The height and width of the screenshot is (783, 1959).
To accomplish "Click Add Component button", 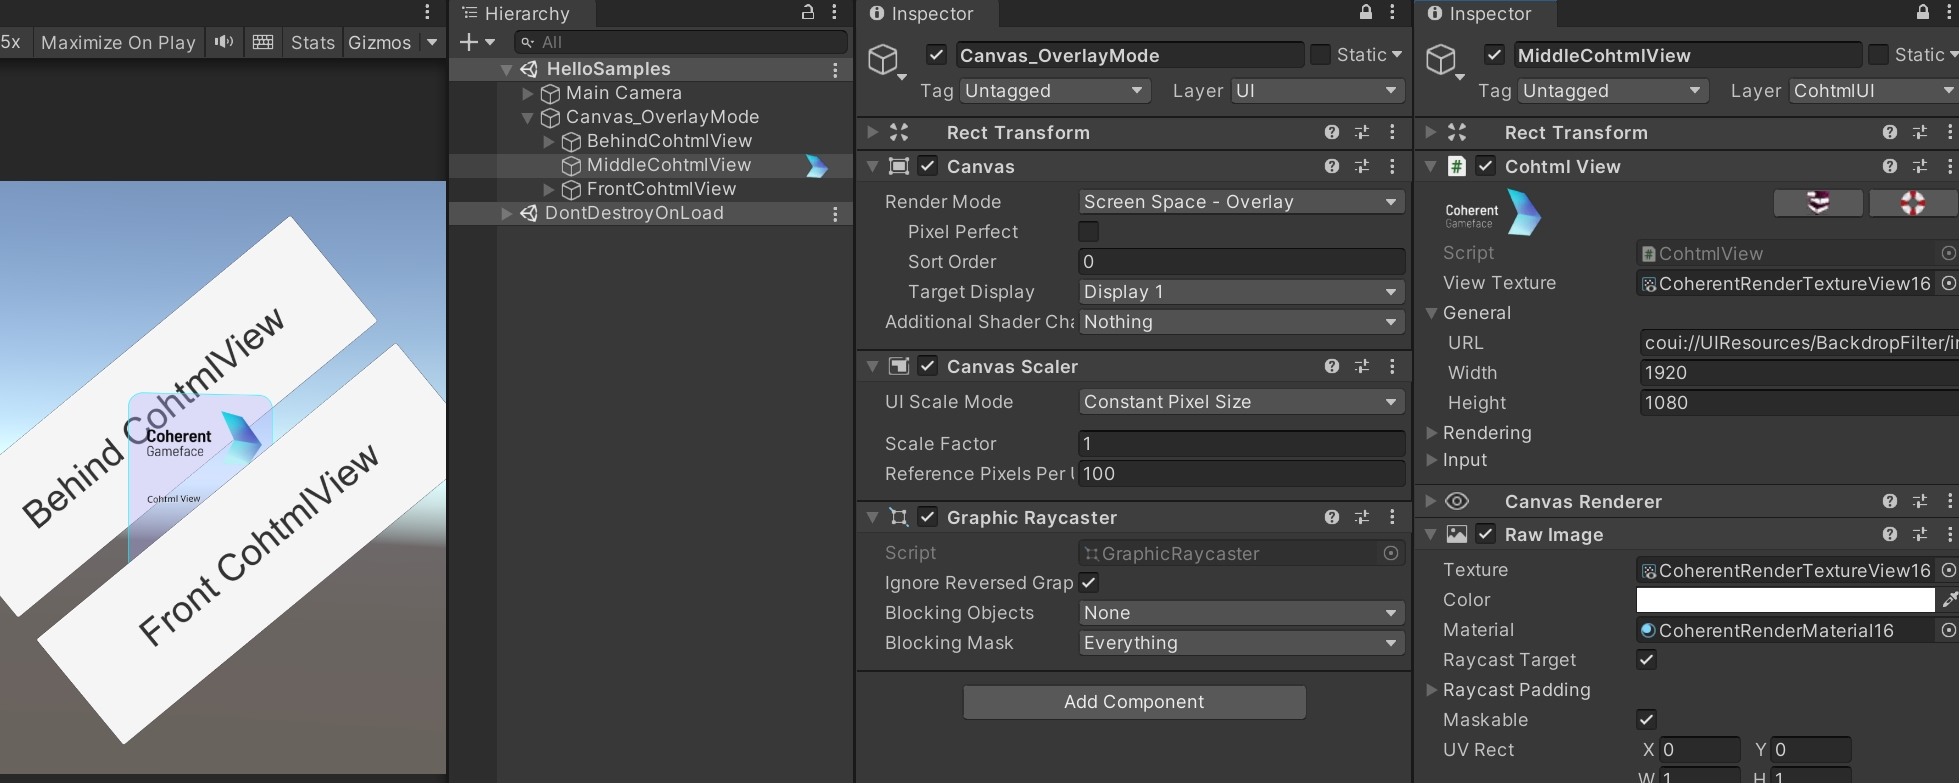I will (x=1134, y=702).
